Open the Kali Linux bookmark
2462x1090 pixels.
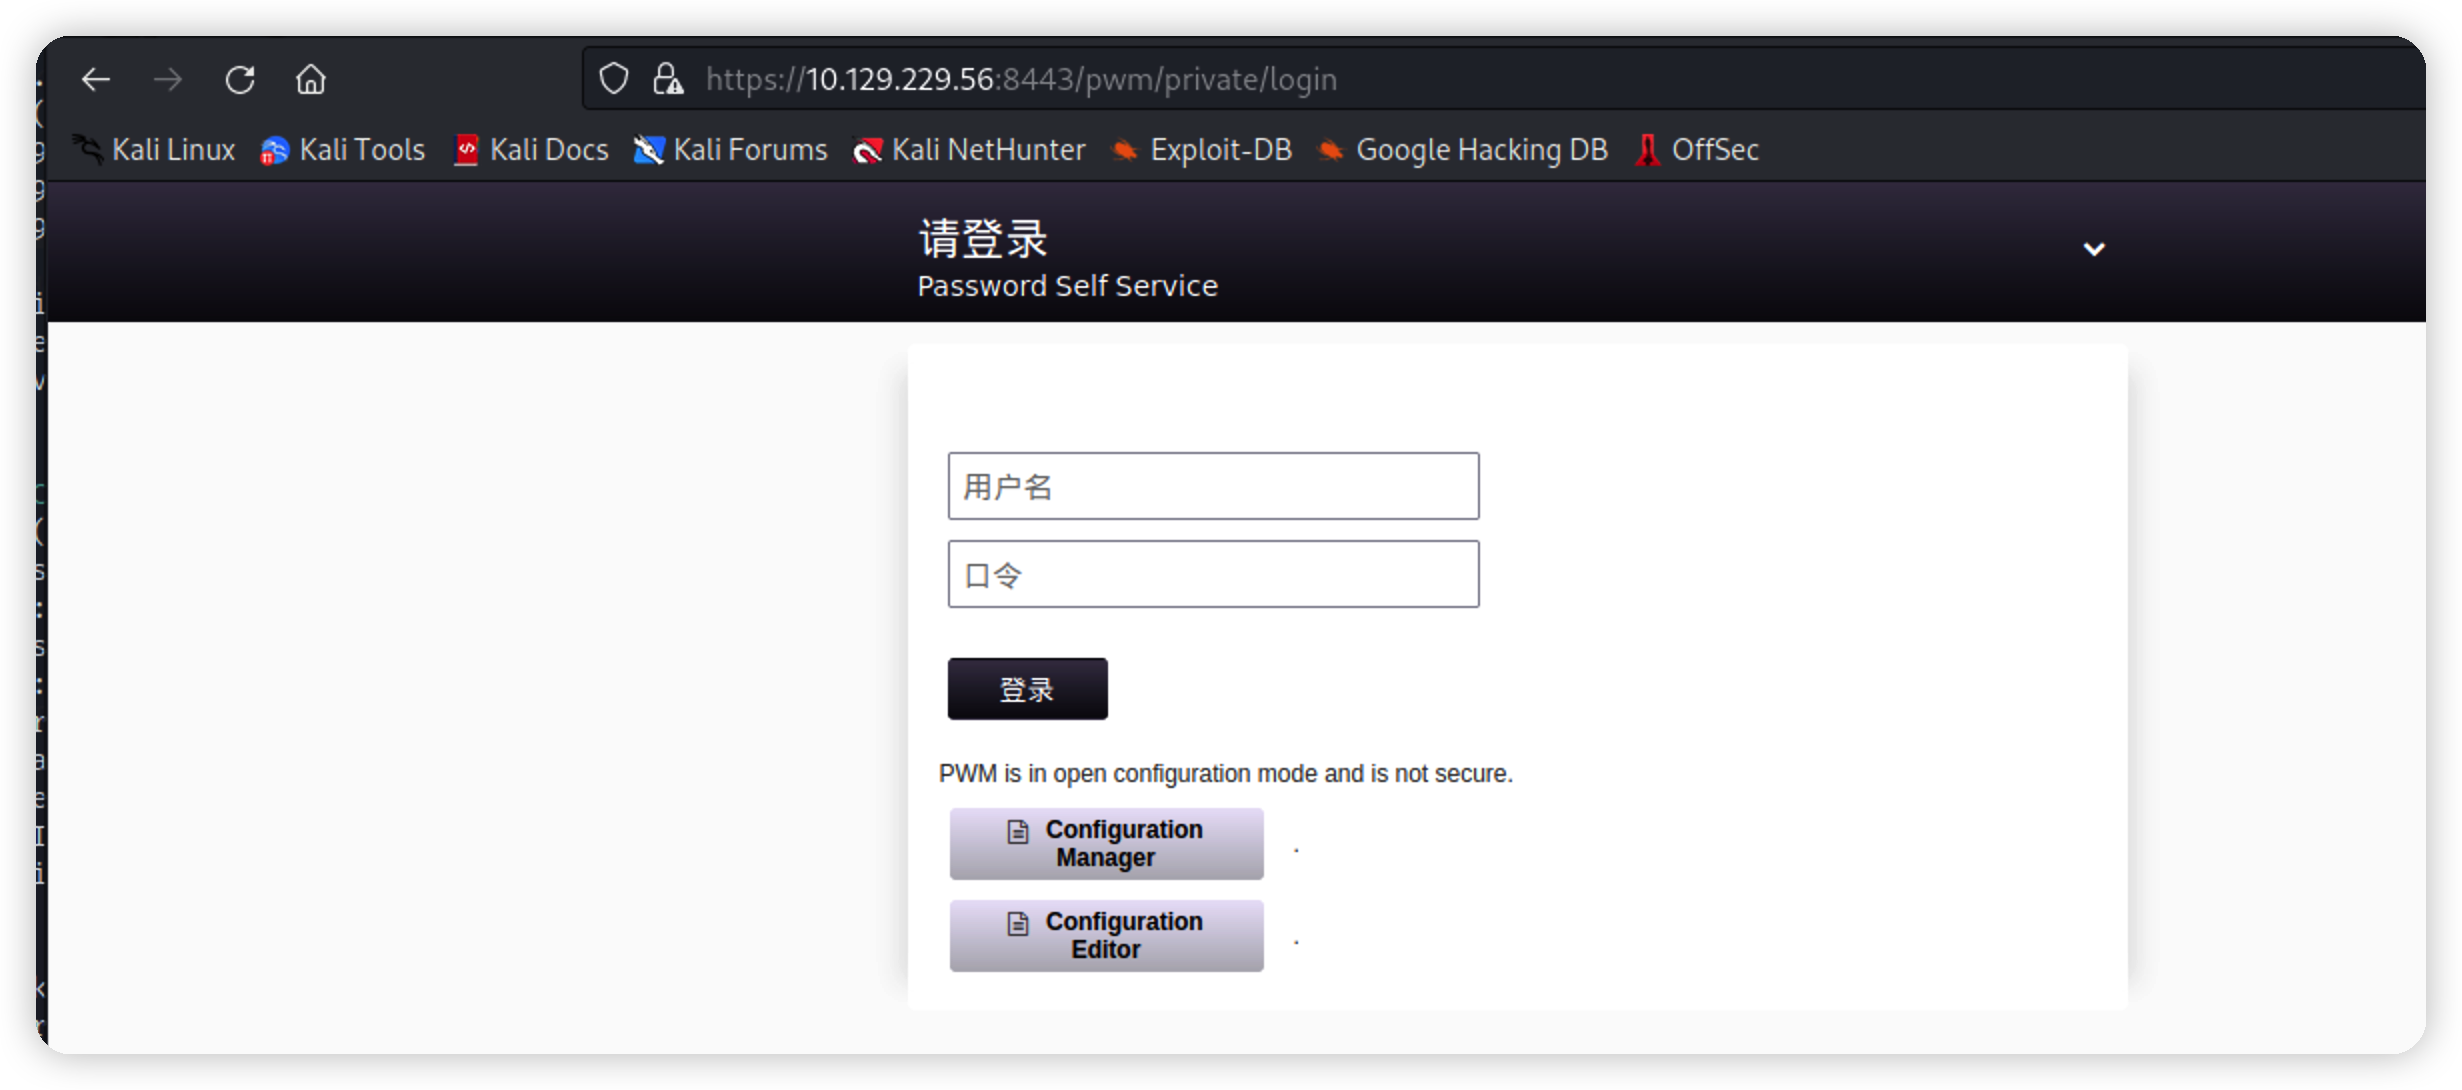(155, 150)
